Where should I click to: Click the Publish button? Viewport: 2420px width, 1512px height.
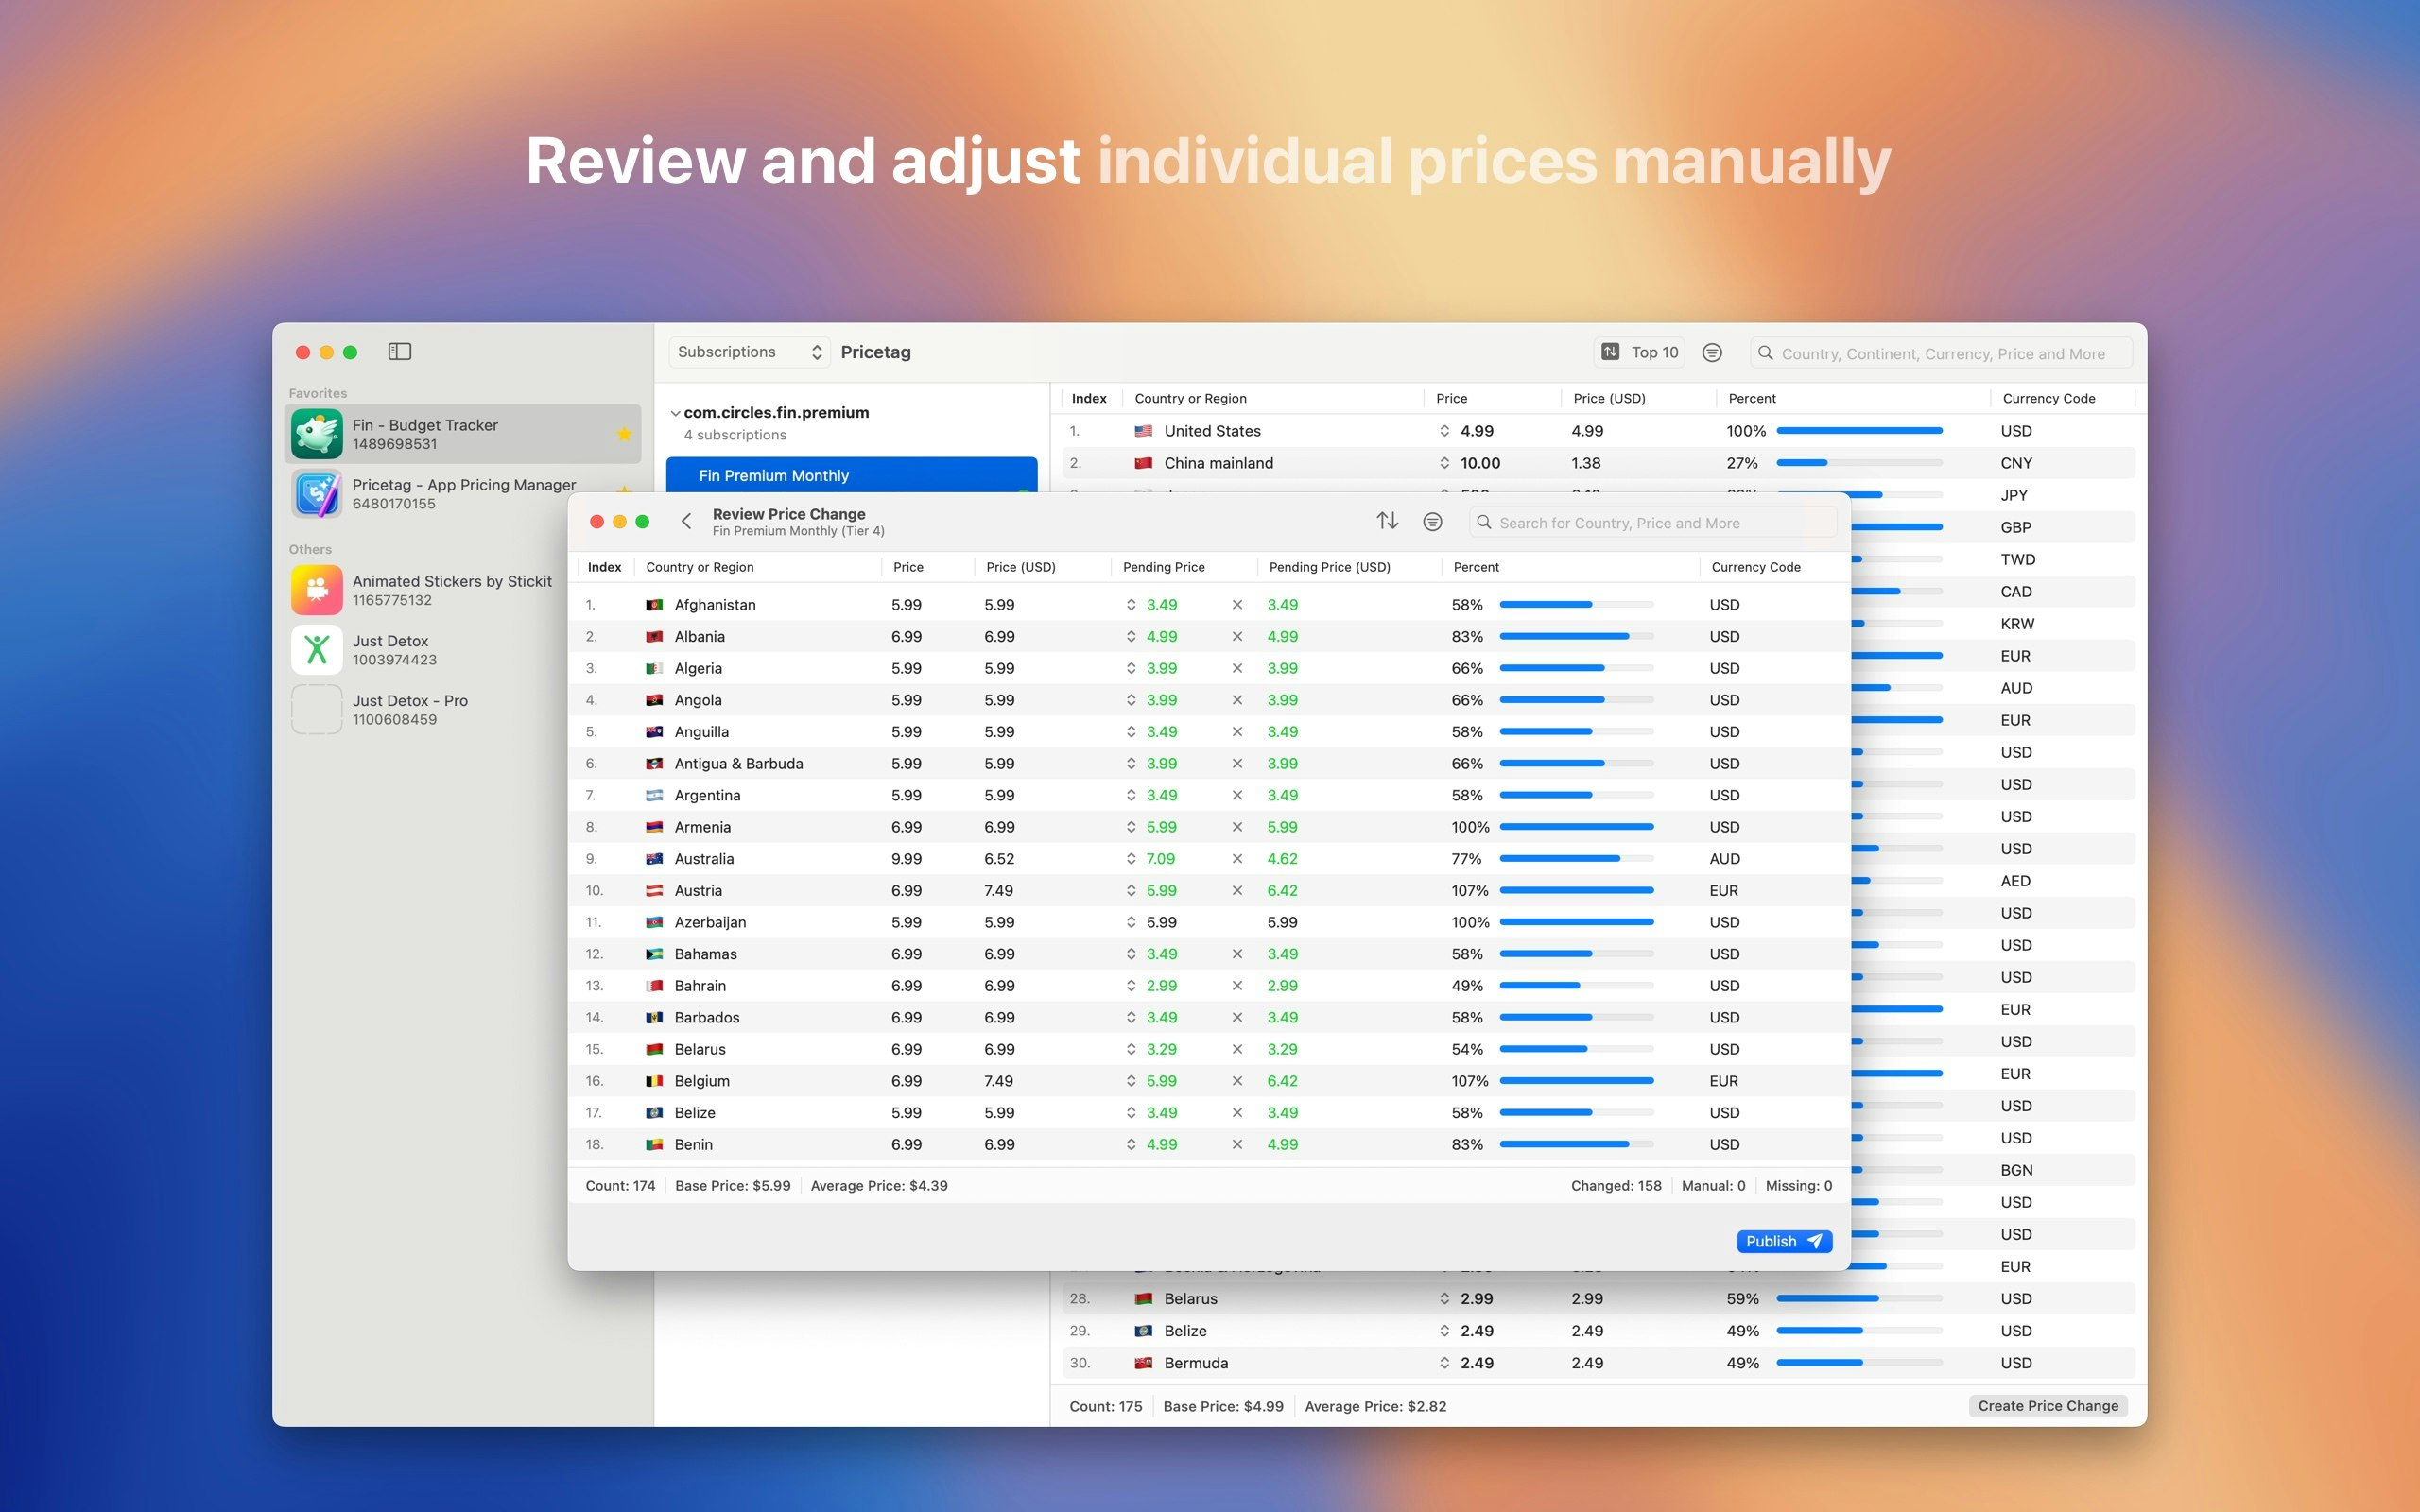pyautogui.click(x=1784, y=1241)
